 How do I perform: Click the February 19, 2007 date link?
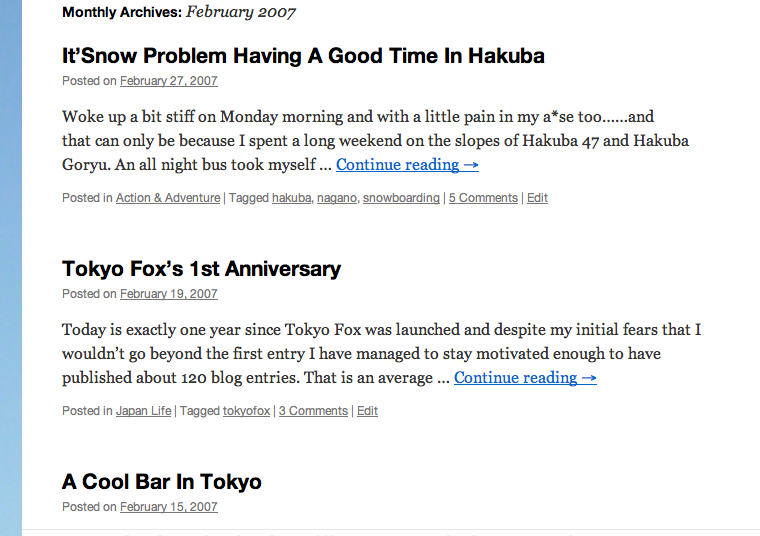tap(168, 294)
